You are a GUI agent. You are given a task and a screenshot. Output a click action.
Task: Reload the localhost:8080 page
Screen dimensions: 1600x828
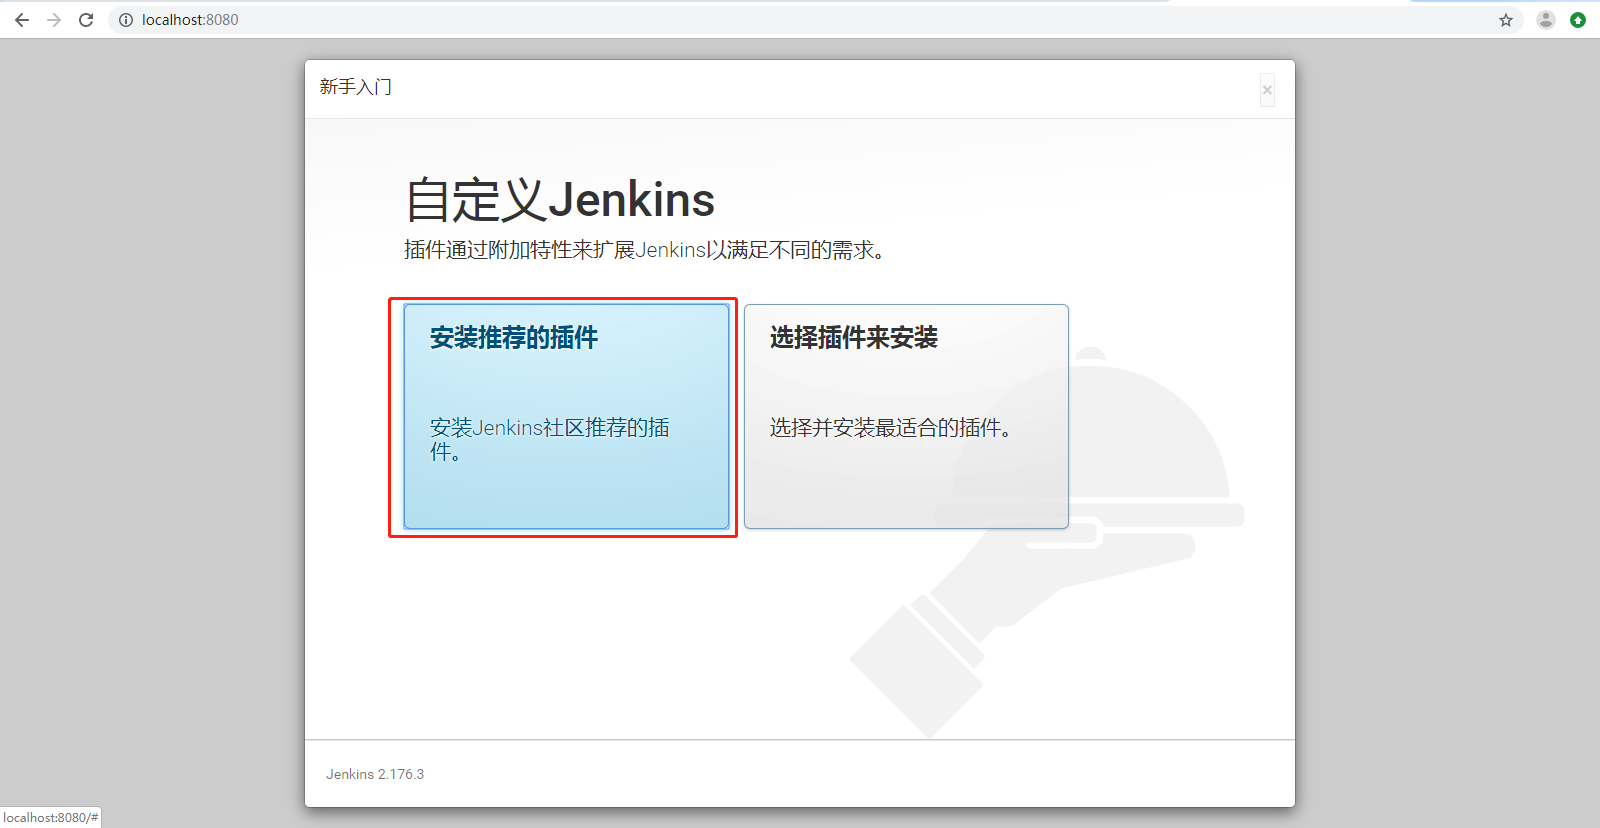pos(86,20)
